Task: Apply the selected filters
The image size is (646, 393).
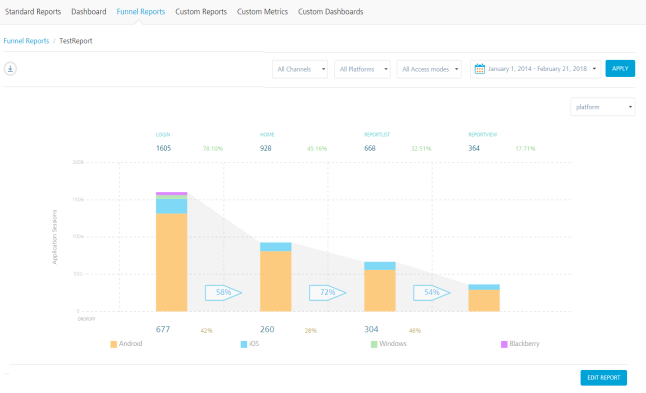Action: tap(620, 68)
